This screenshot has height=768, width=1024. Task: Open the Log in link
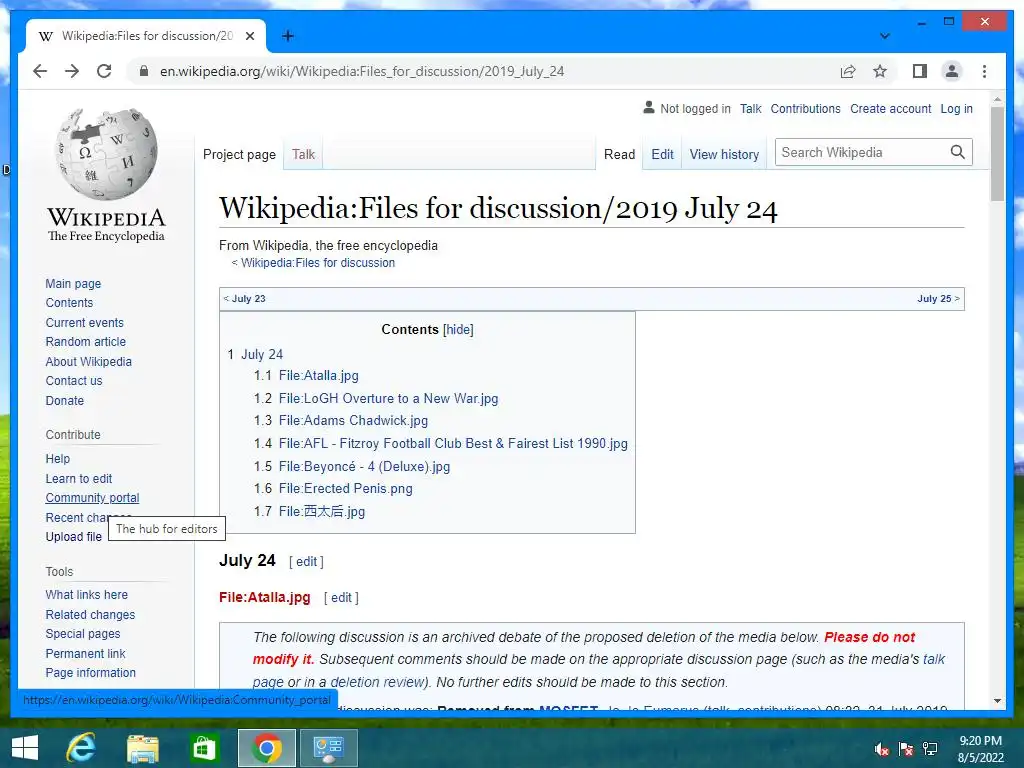pos(956,108)
